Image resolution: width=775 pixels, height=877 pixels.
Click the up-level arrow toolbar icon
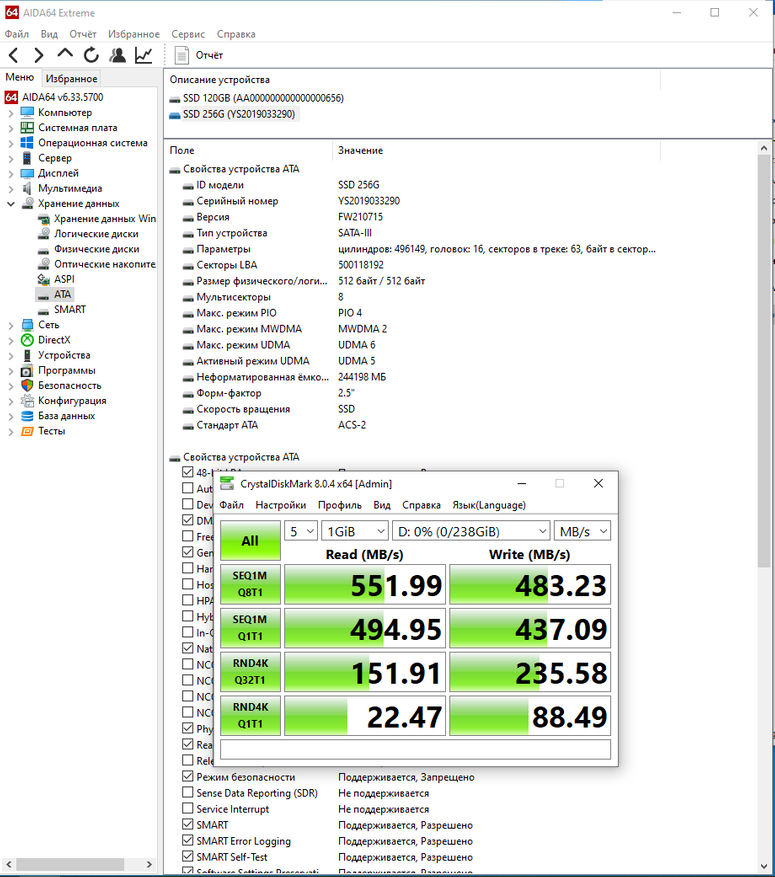click(x=65, y=54)
